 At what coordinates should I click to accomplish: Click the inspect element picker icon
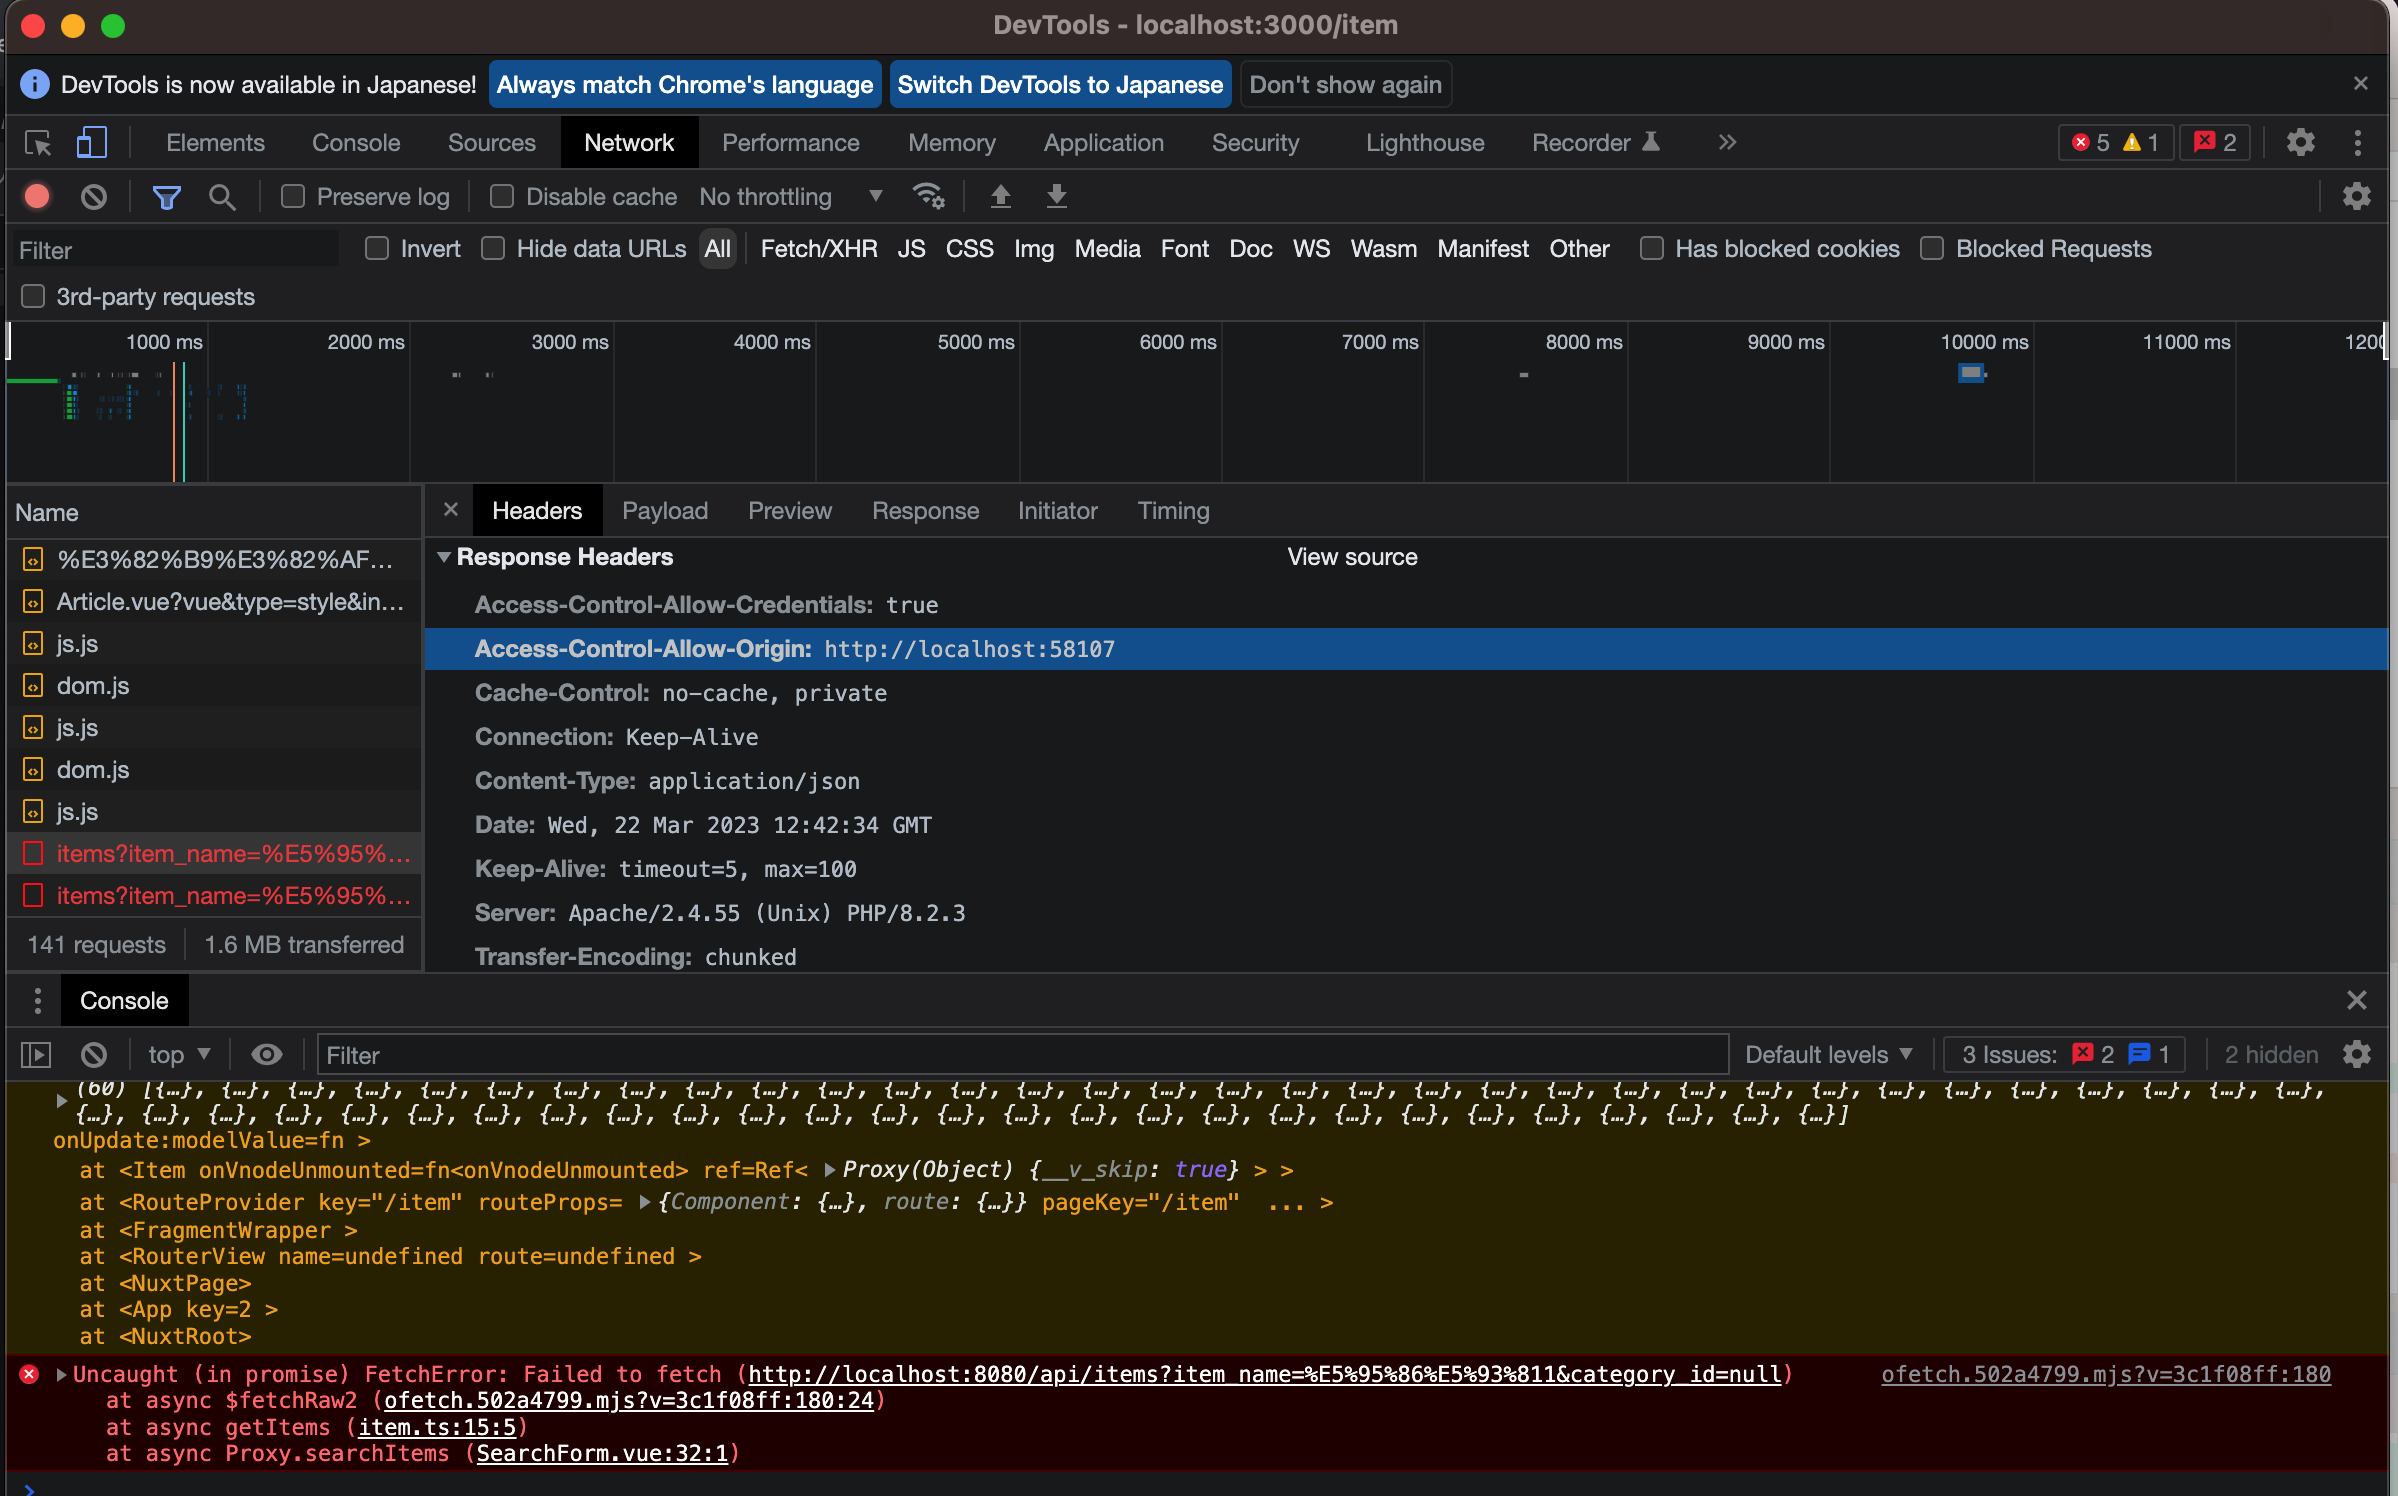pyautogui.click(x=38, y=143)
